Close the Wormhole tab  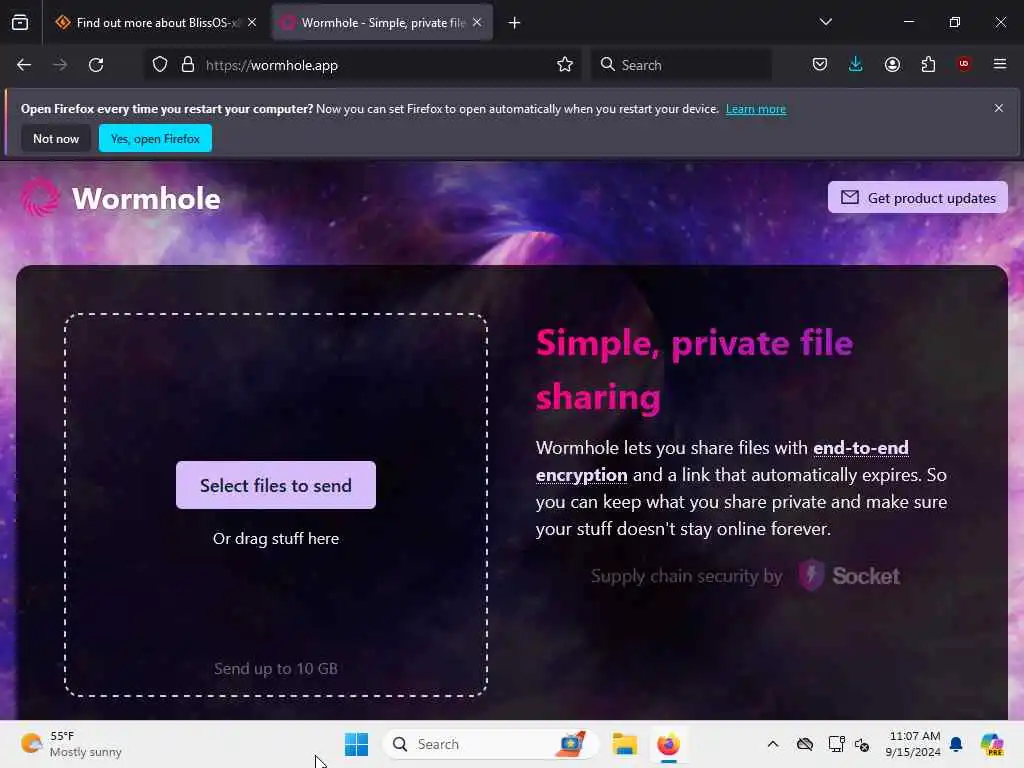(477, 23)
